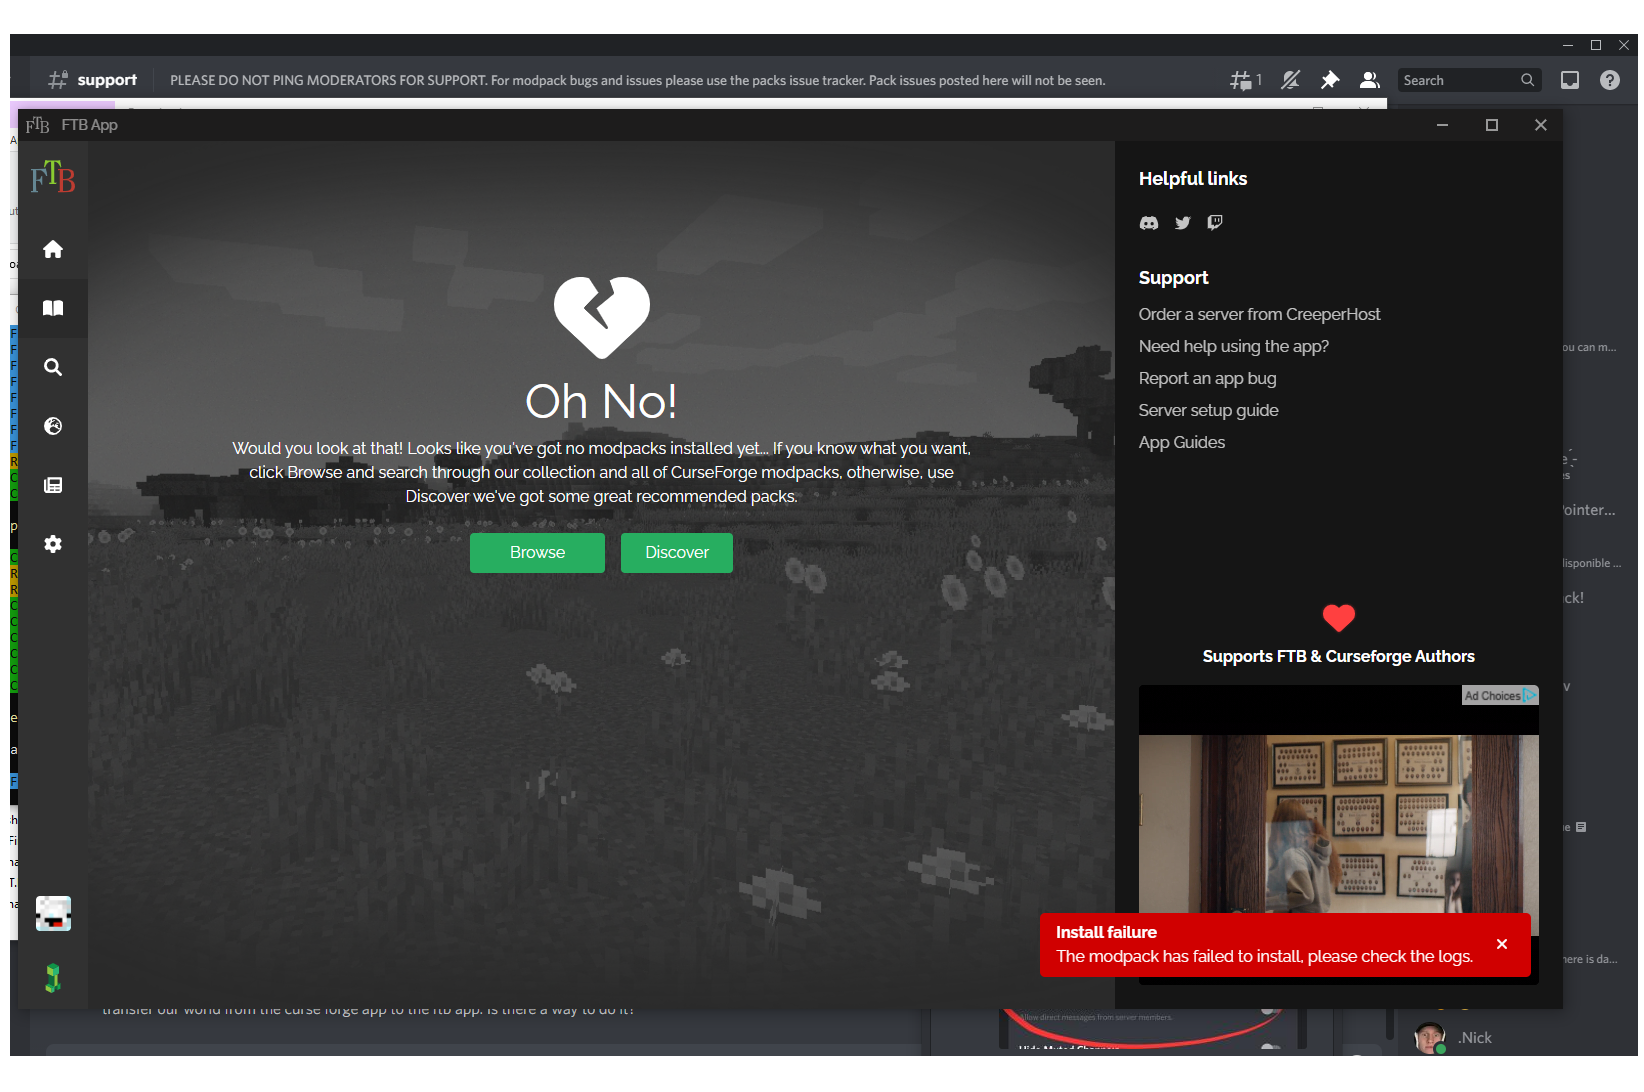The image size is (1644, 1092).
Task: Open Discord pinned messages icon
Action: (x=1330, y=80)
